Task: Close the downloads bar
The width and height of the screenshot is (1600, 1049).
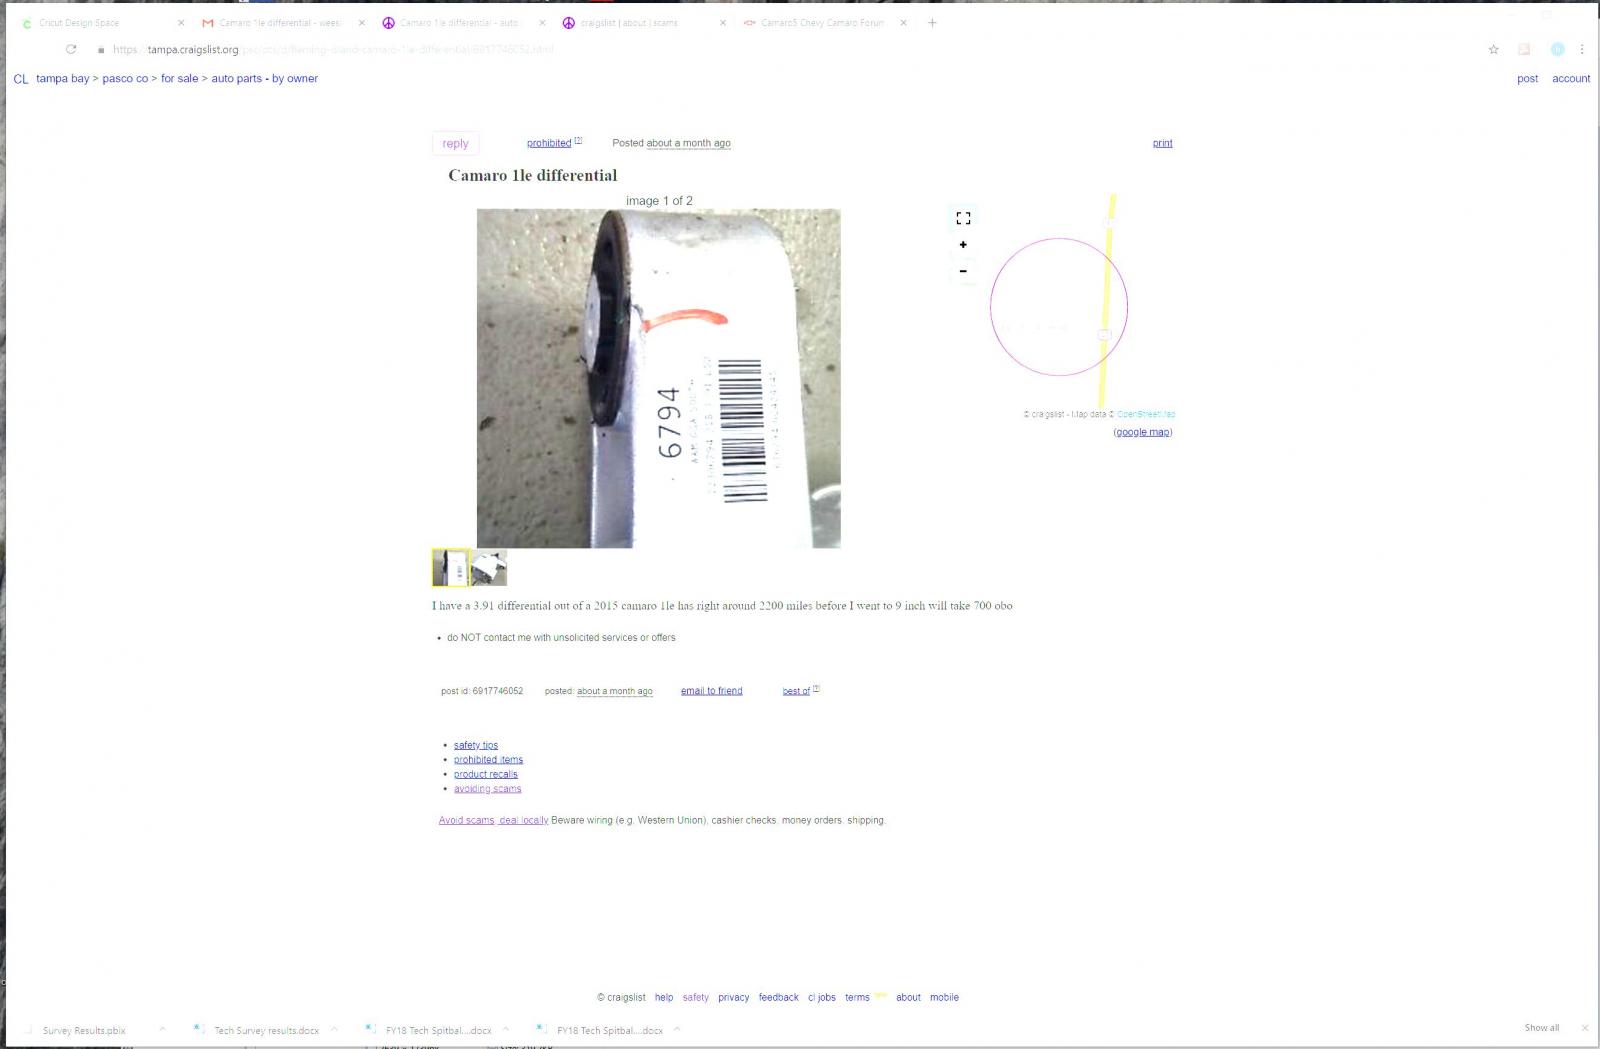Action: point(1584,1028)
